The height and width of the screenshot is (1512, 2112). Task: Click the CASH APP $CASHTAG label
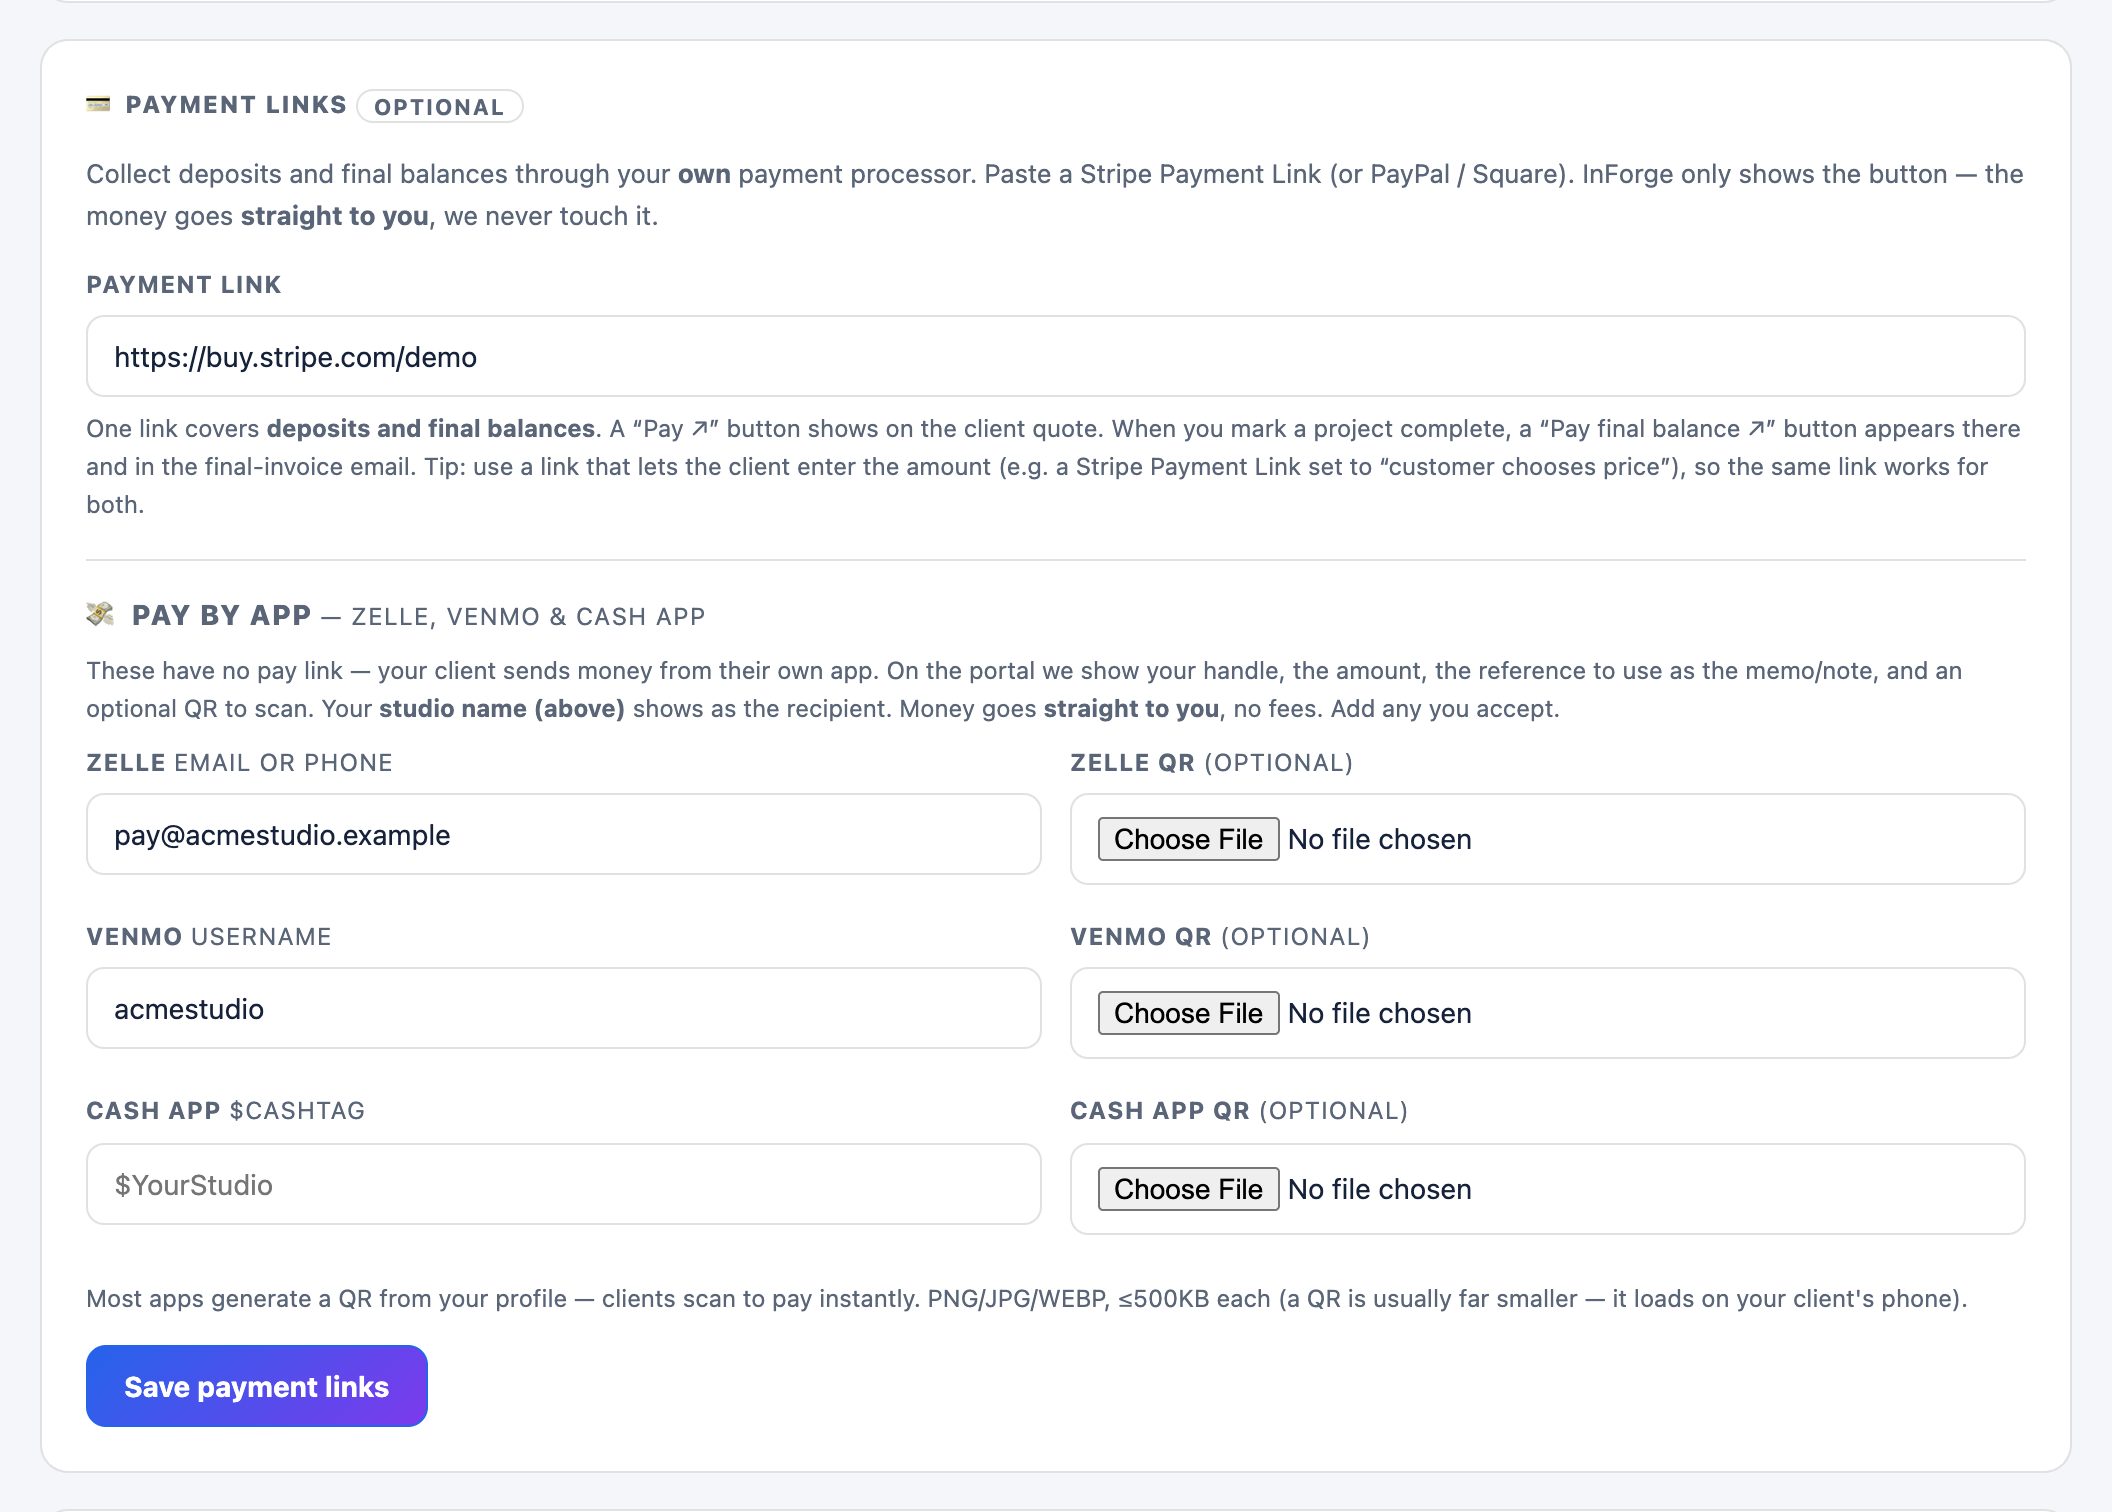226,1111
